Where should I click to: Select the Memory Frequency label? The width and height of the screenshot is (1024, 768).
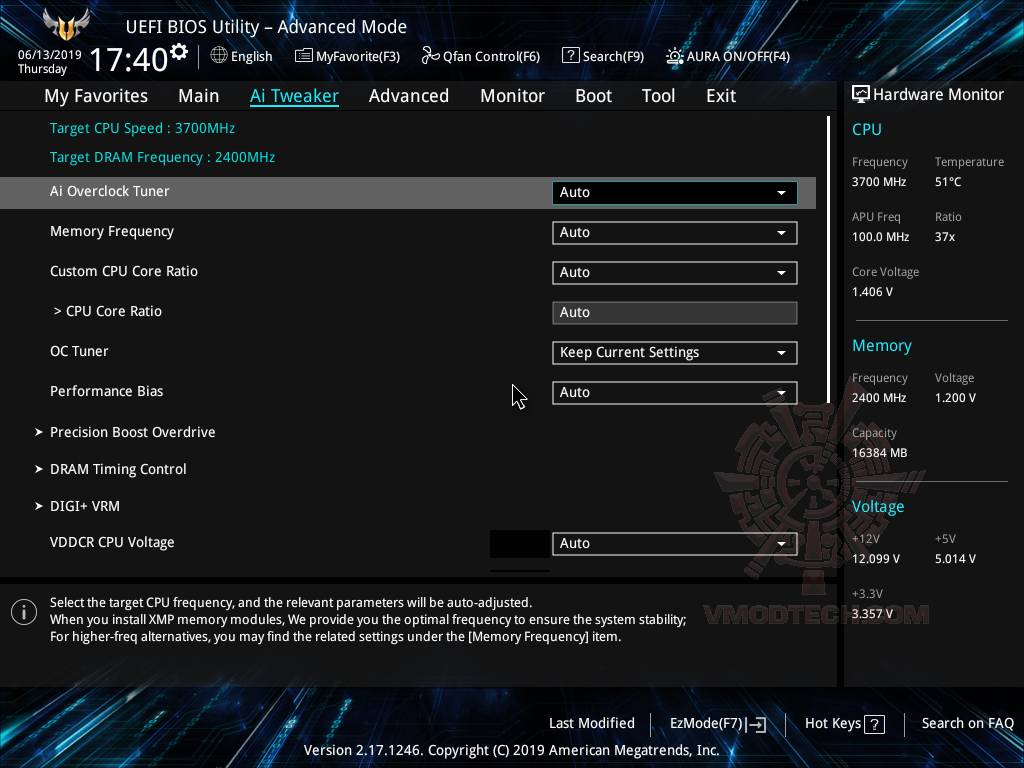[x=112, y=232]
